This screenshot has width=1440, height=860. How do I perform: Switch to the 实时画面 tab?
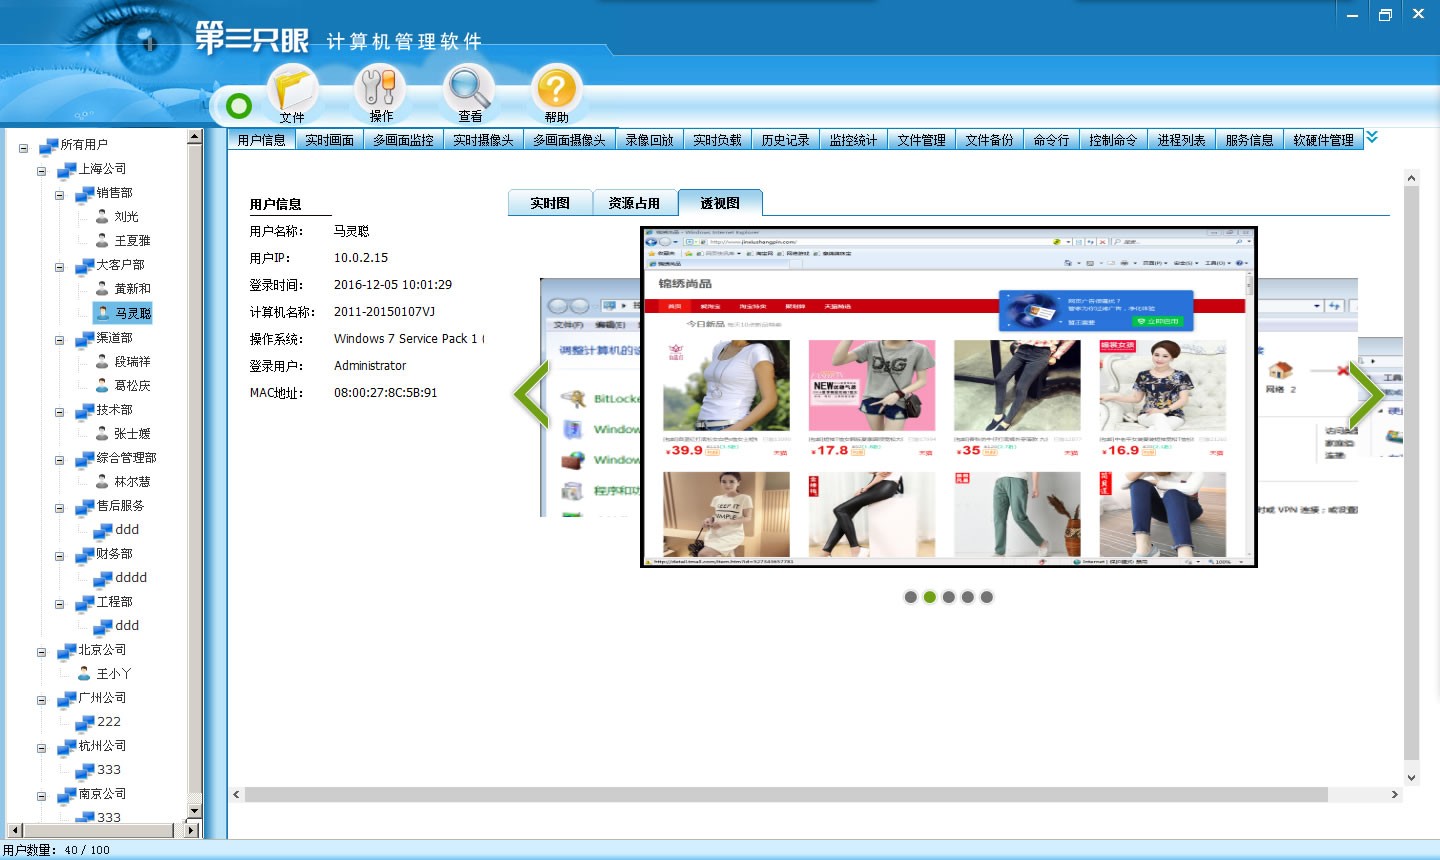[329, 140]
